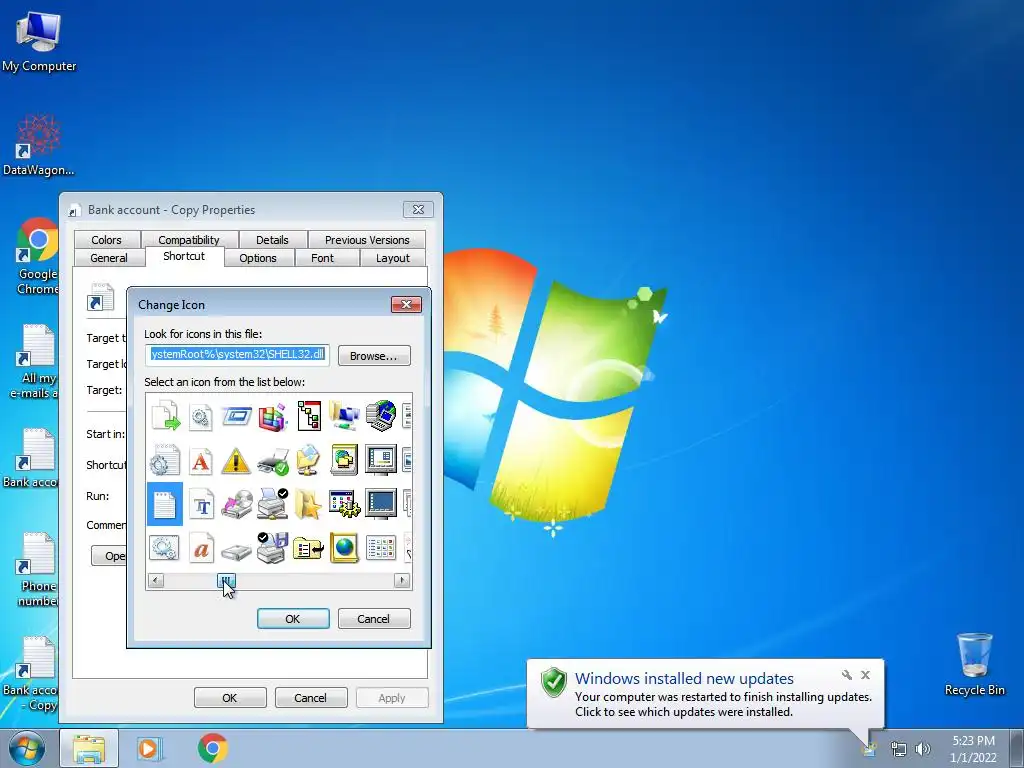The image size is (1024, 768).
Task: Select the globe on yellow page icon
Action: (x=344, y=548)
